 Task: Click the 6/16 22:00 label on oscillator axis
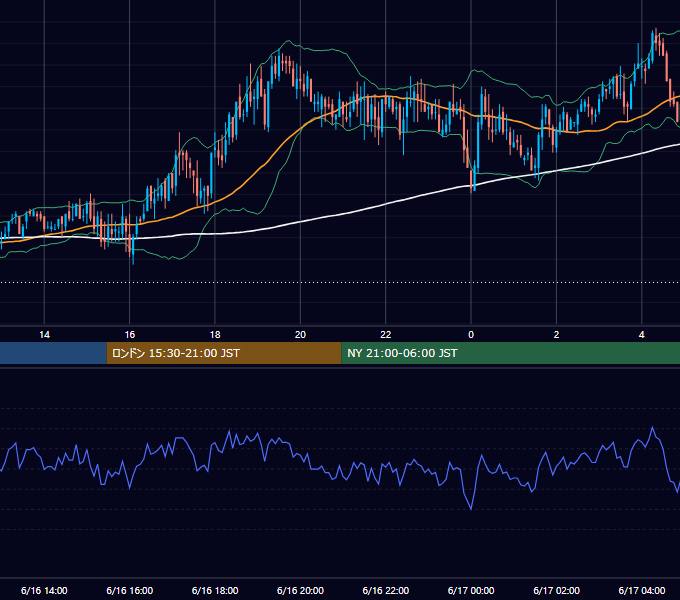[386, 590]
